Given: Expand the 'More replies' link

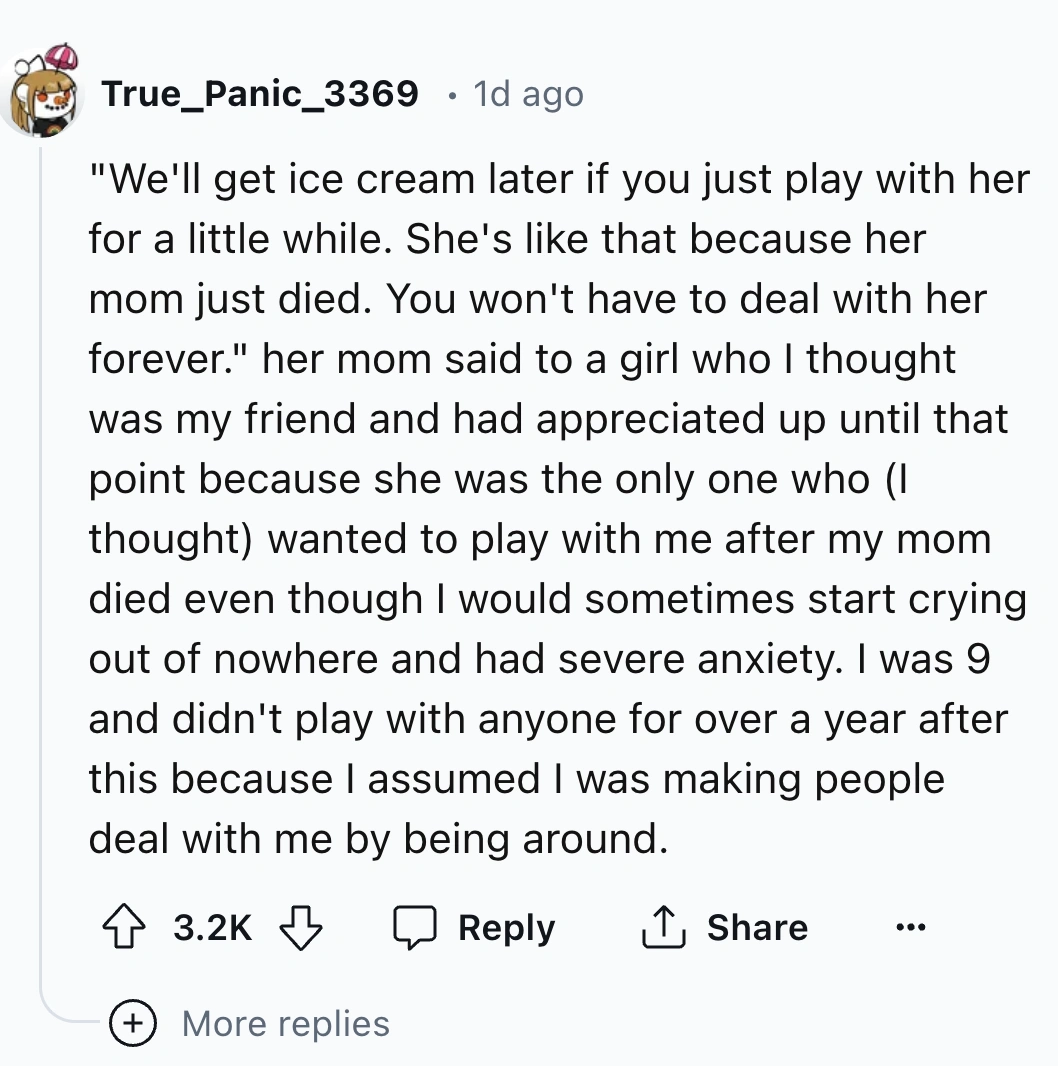Looking at the screenshot, I should point(286,1023).
